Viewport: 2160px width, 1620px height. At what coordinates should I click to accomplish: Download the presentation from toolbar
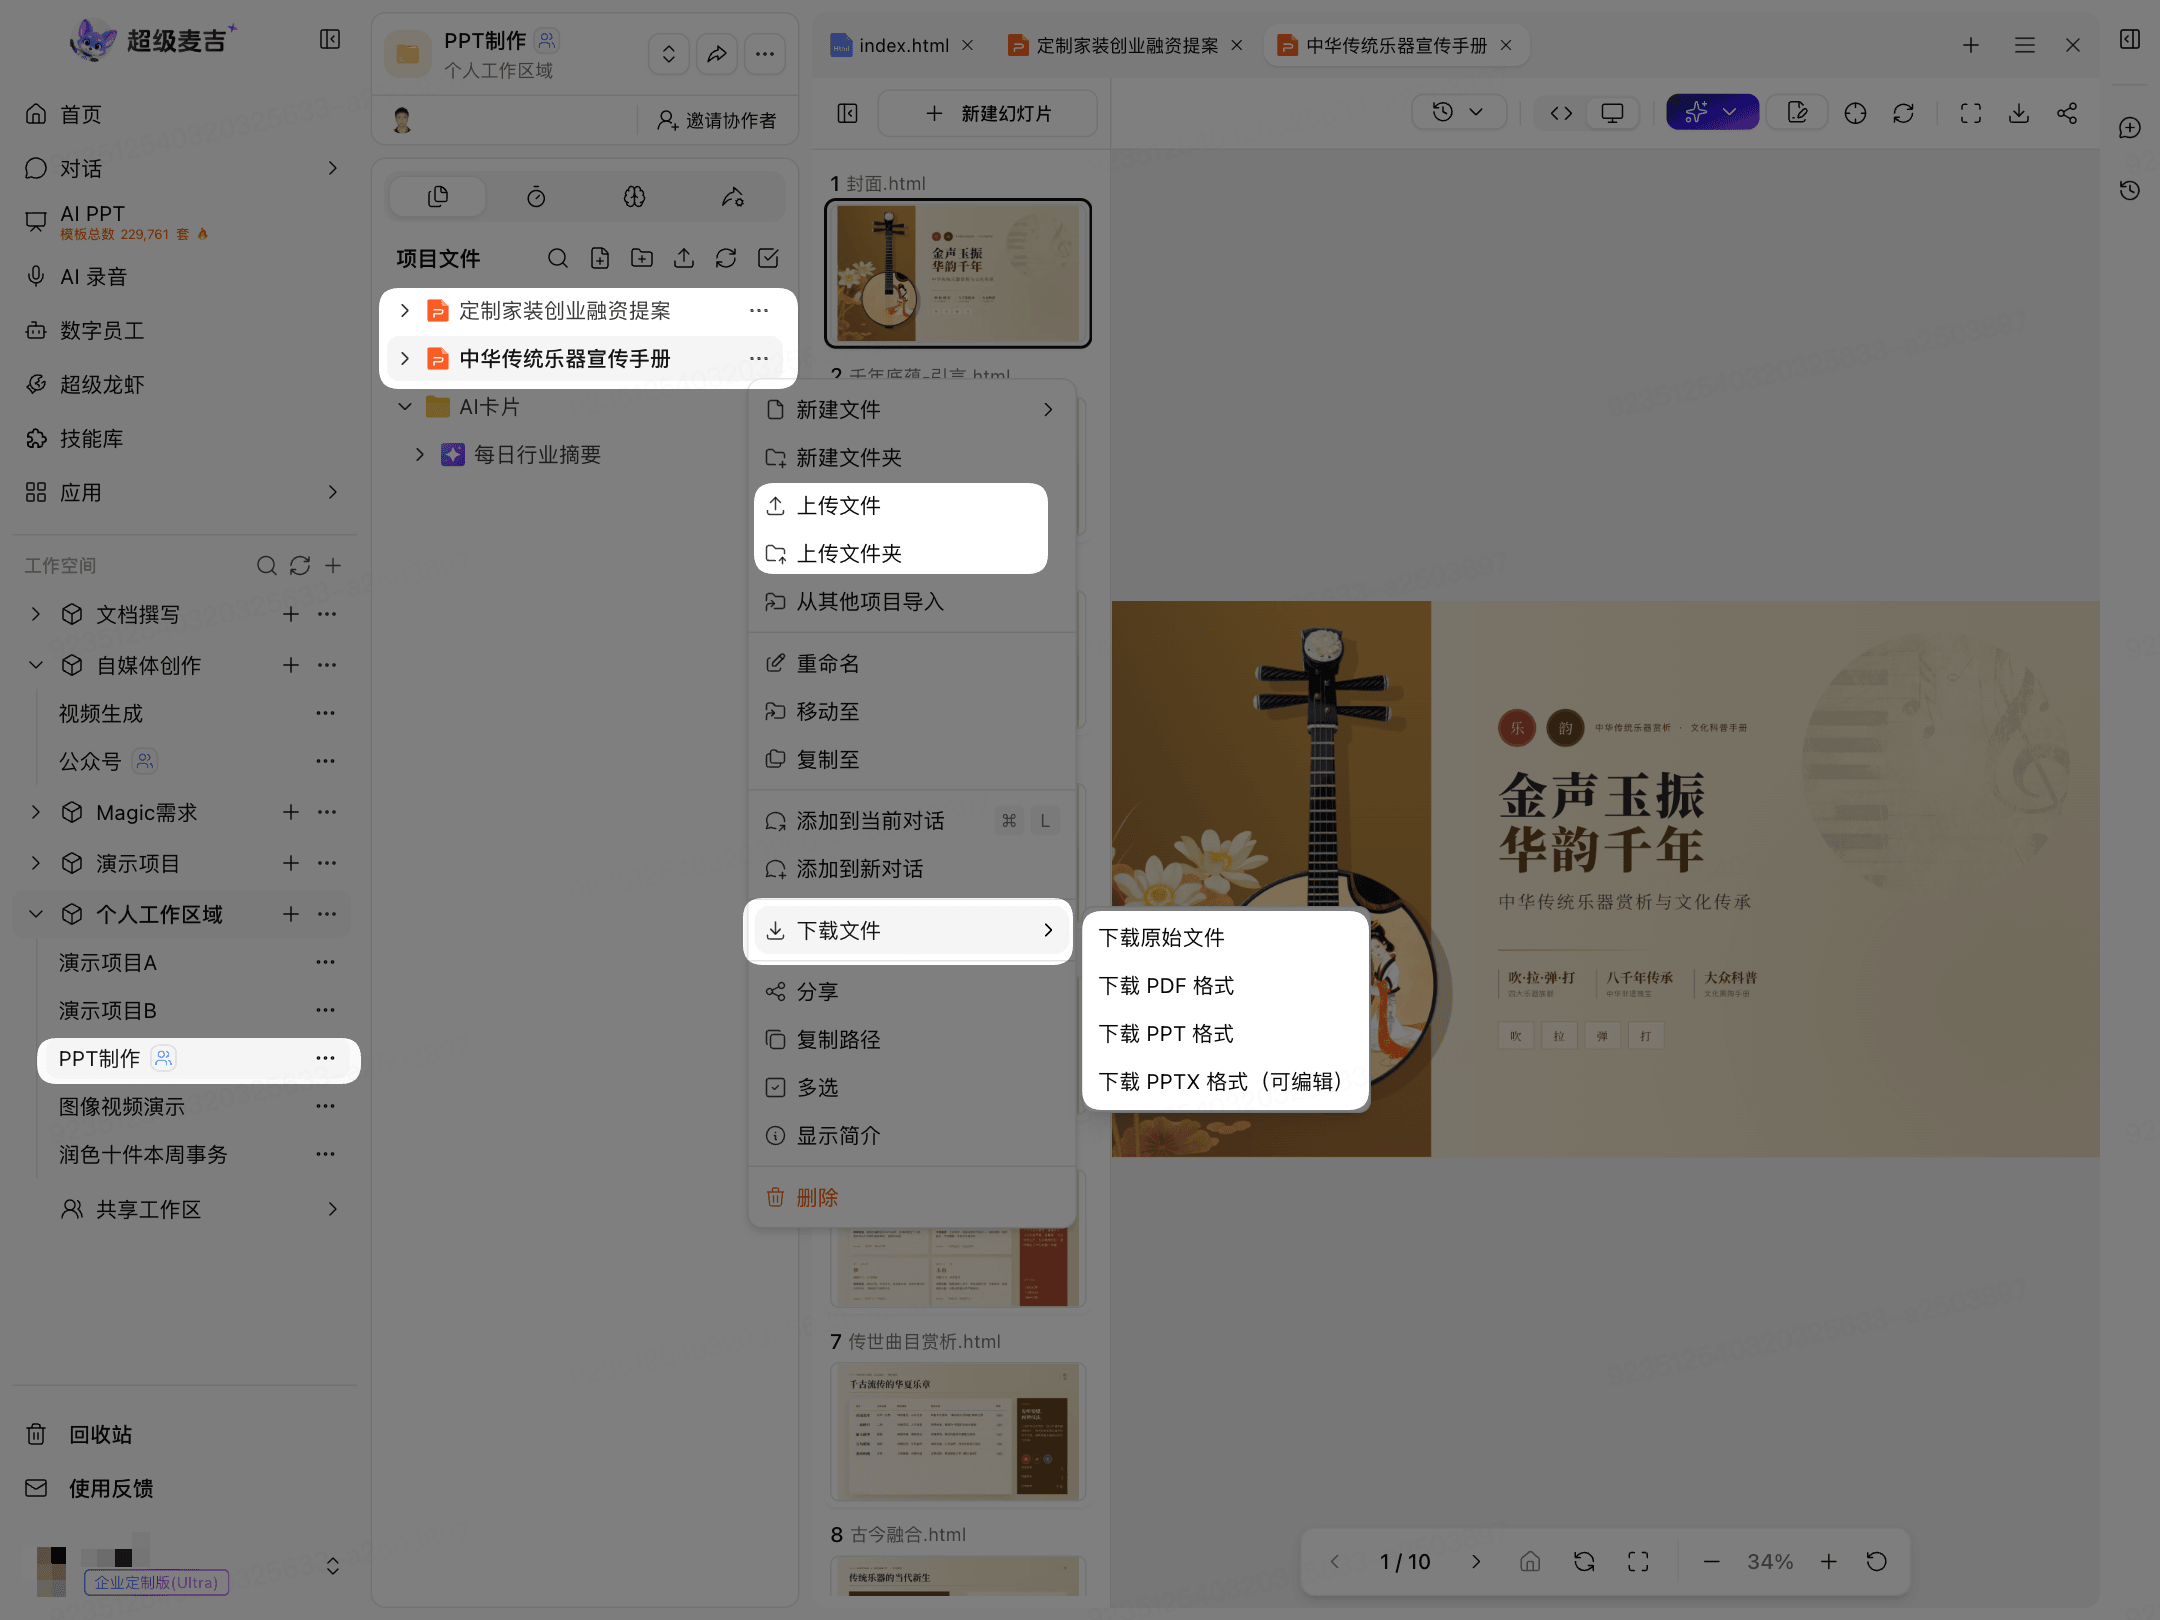(2019, 113)
